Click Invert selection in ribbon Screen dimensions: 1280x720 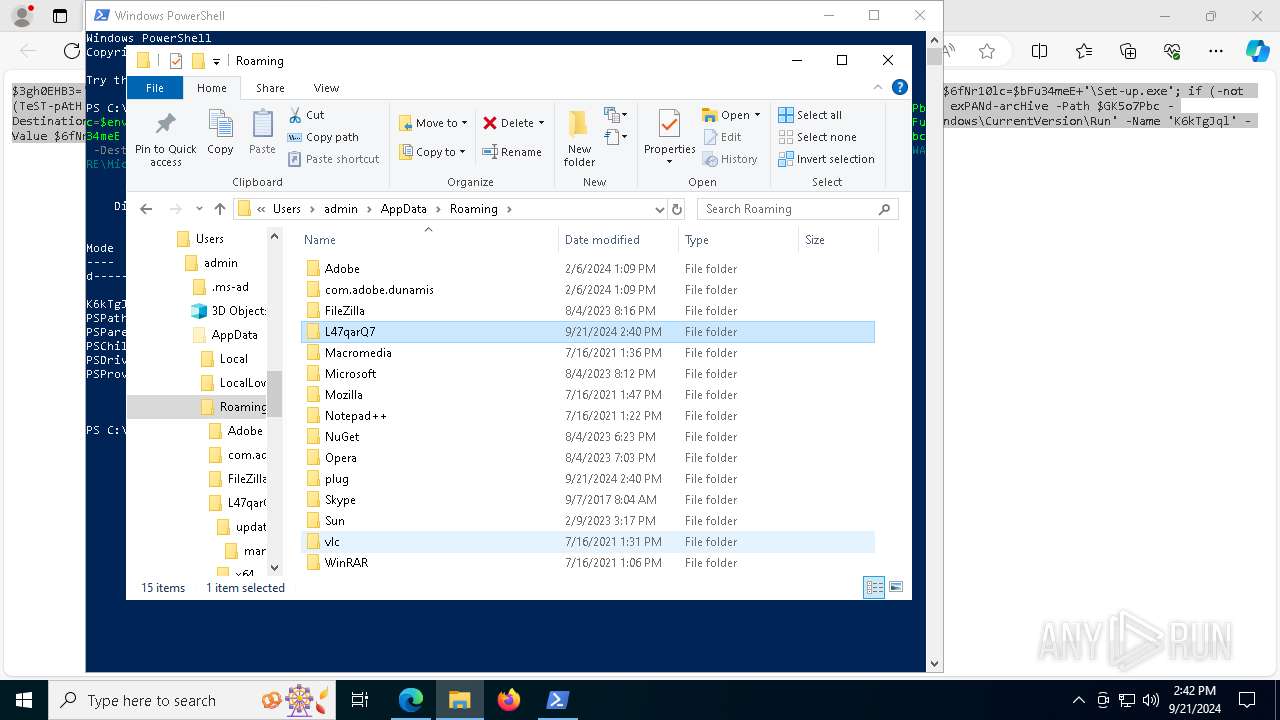pos(826,159)
